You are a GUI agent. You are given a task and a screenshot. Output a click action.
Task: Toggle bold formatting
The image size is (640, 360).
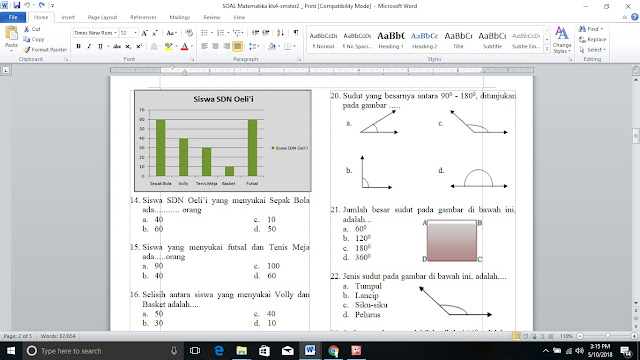pos(78,47)
